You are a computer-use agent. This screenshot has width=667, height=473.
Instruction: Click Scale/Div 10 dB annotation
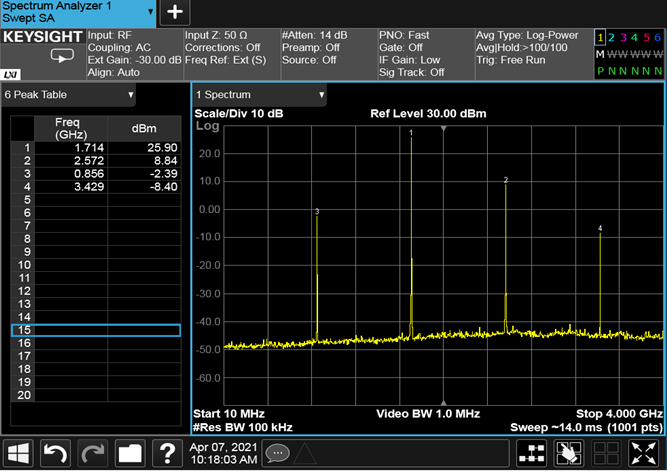coord(239,114)
